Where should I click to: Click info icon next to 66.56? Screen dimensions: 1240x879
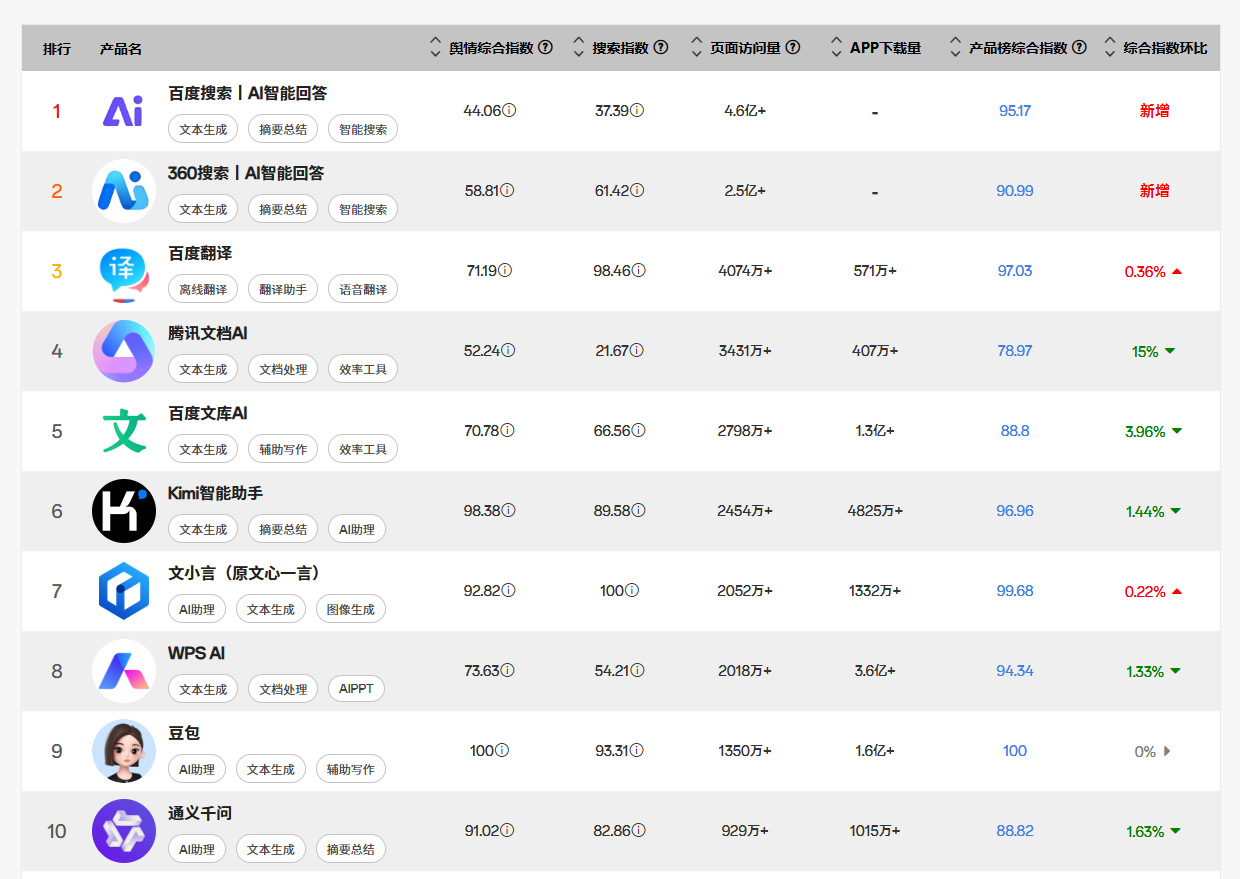tap(638, 431)
